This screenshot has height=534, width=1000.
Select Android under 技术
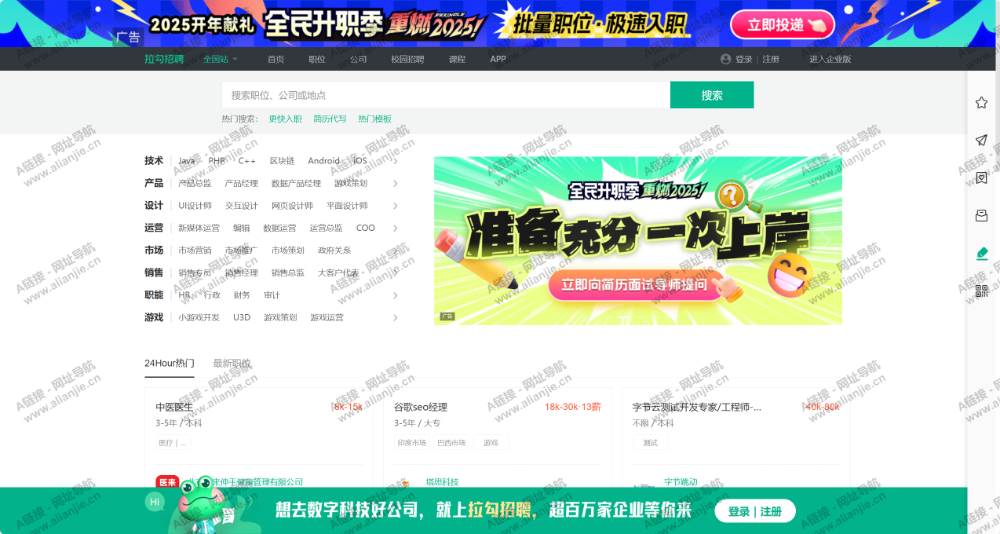click(323, 161)
